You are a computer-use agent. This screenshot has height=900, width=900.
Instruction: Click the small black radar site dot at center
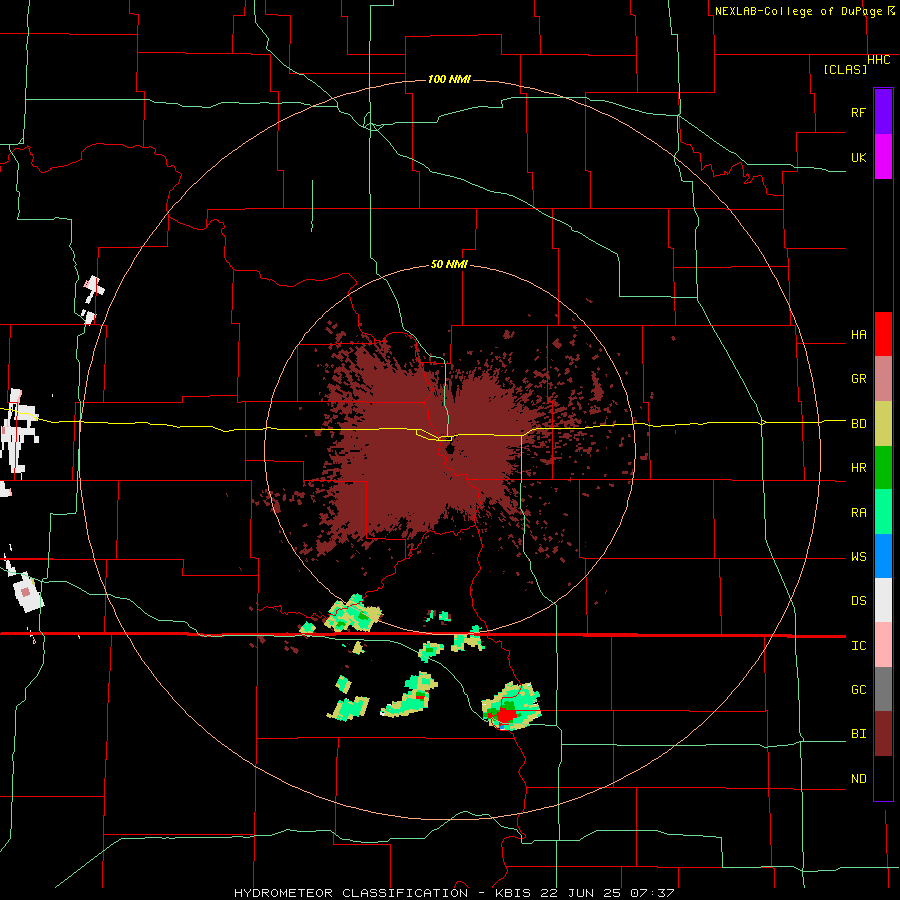[x=449, y=447]
